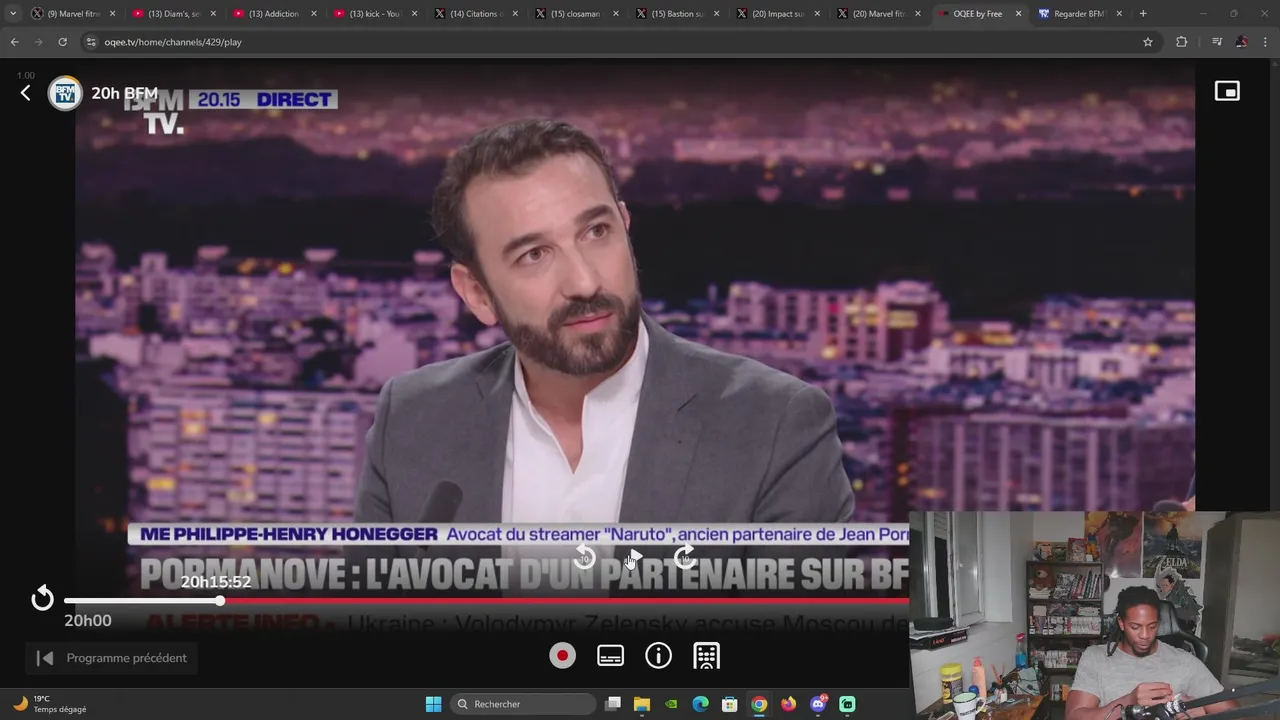Switch to the '(15) closaman' X tab
The image size is (1280, 720).
575,14
